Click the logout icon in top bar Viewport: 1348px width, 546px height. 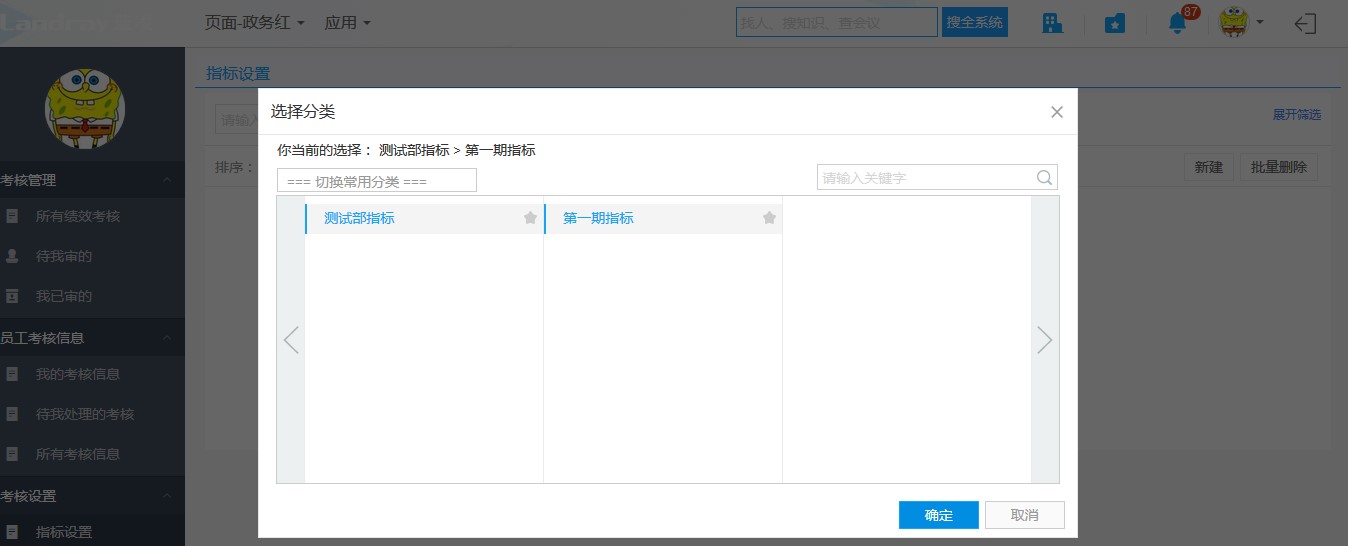coord(1305,23)
